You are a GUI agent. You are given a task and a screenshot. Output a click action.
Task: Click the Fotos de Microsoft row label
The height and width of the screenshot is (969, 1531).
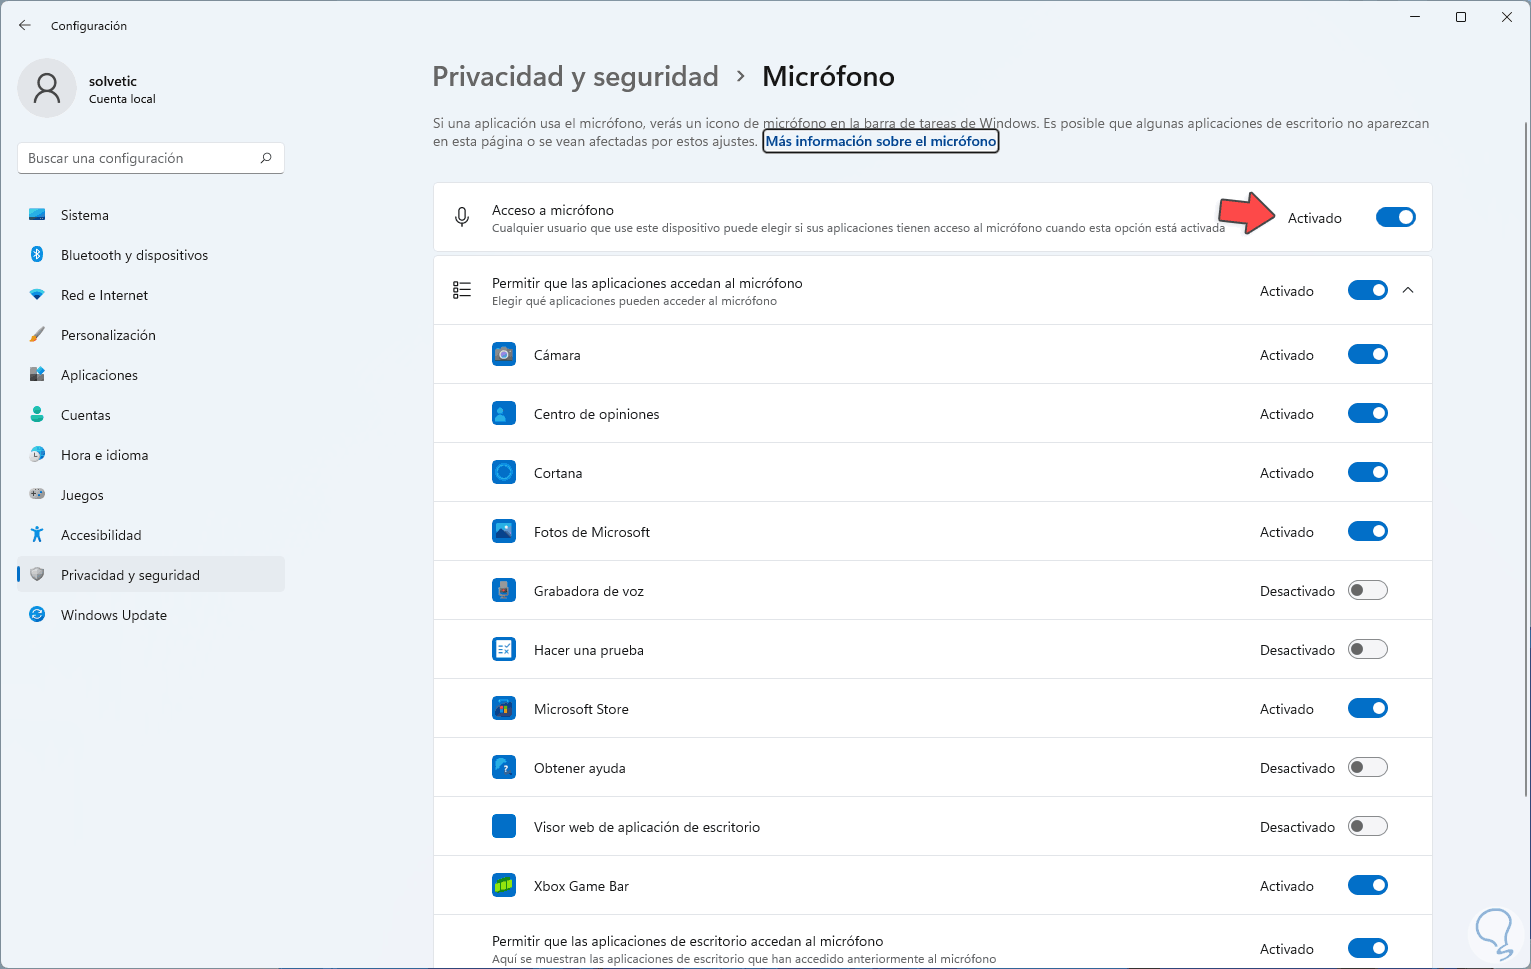point(592,532)
